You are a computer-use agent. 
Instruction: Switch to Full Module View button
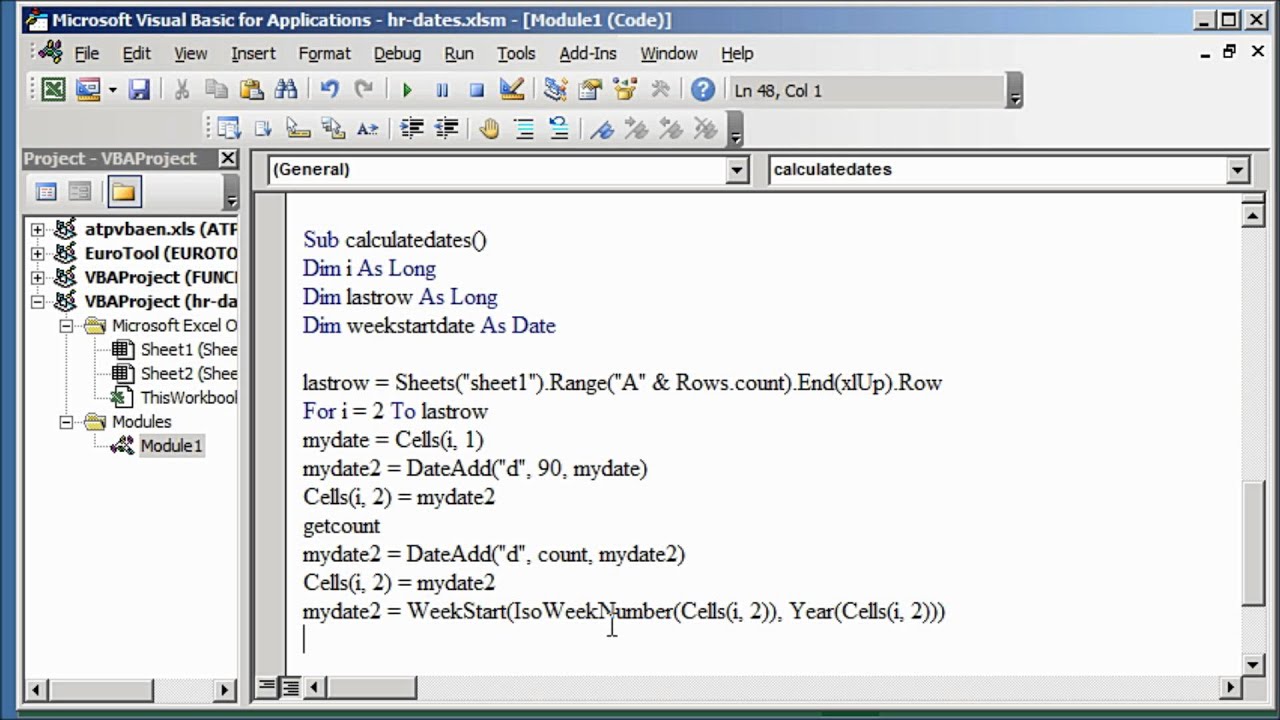[289, 687]
